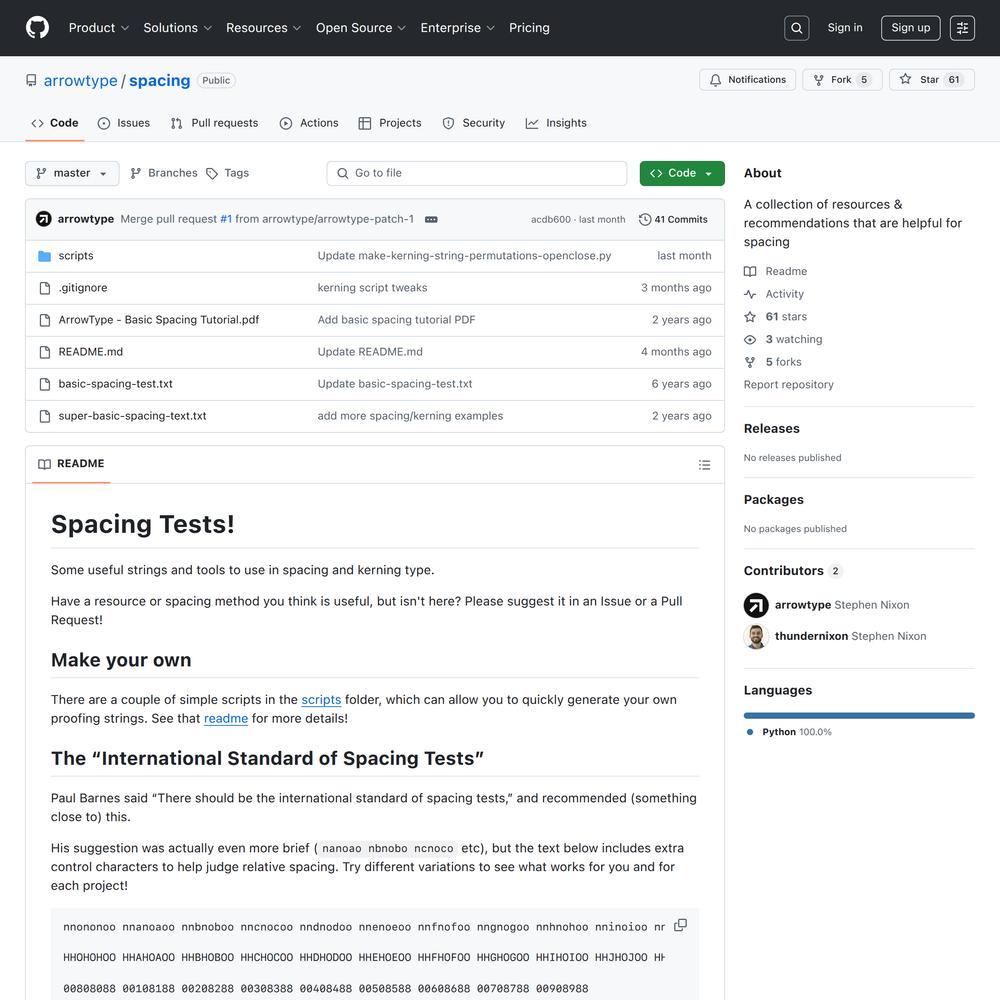This screenshot has height=1000, width=1000.
Task: Click the fork icon beside 5 forks
Action: coord(750,362)
